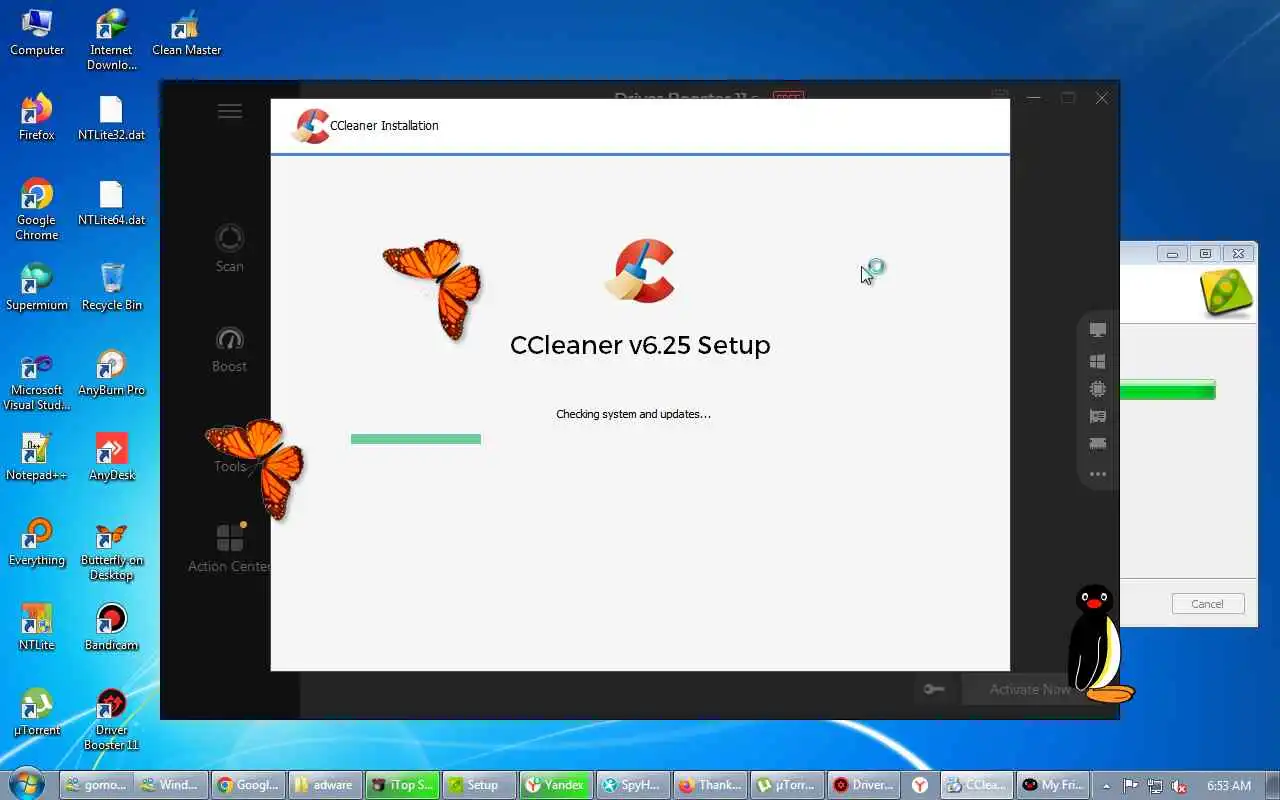The width and height of the screenshot is (1280, 800).
Task: Switch to the Firefox "Thank..." taskbar button
Action: [x=709, y=785]
